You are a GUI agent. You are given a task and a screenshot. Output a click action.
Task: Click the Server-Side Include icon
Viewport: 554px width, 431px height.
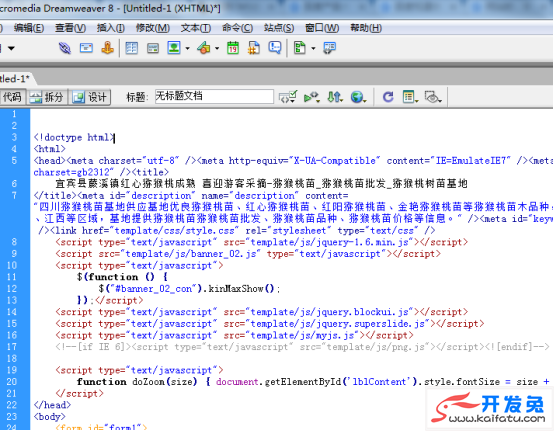pos(254,48)
